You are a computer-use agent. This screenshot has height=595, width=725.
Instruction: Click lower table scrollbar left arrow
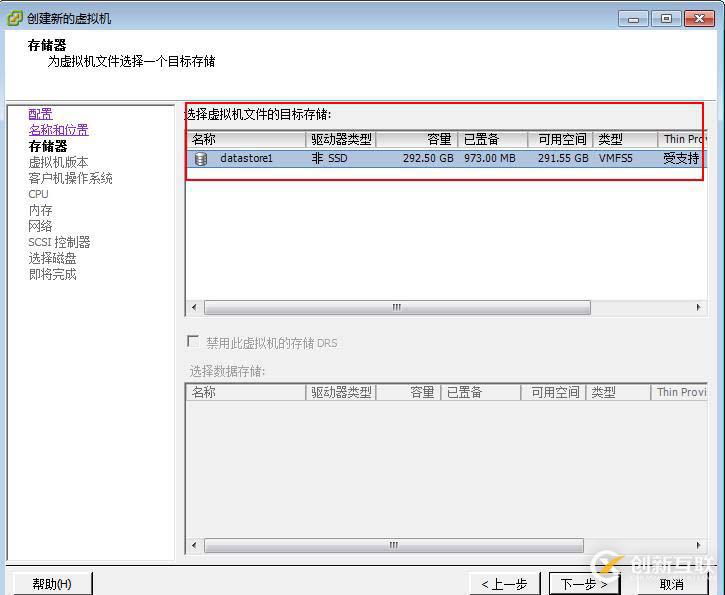[194, 546]
